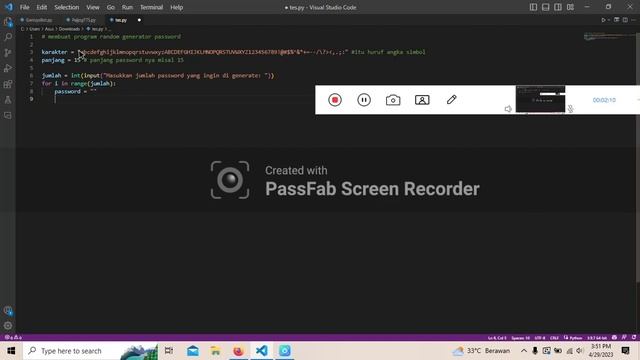
Task: Run the Python file with the play icon
Action: pyautogui.click(x=603, y=20)
